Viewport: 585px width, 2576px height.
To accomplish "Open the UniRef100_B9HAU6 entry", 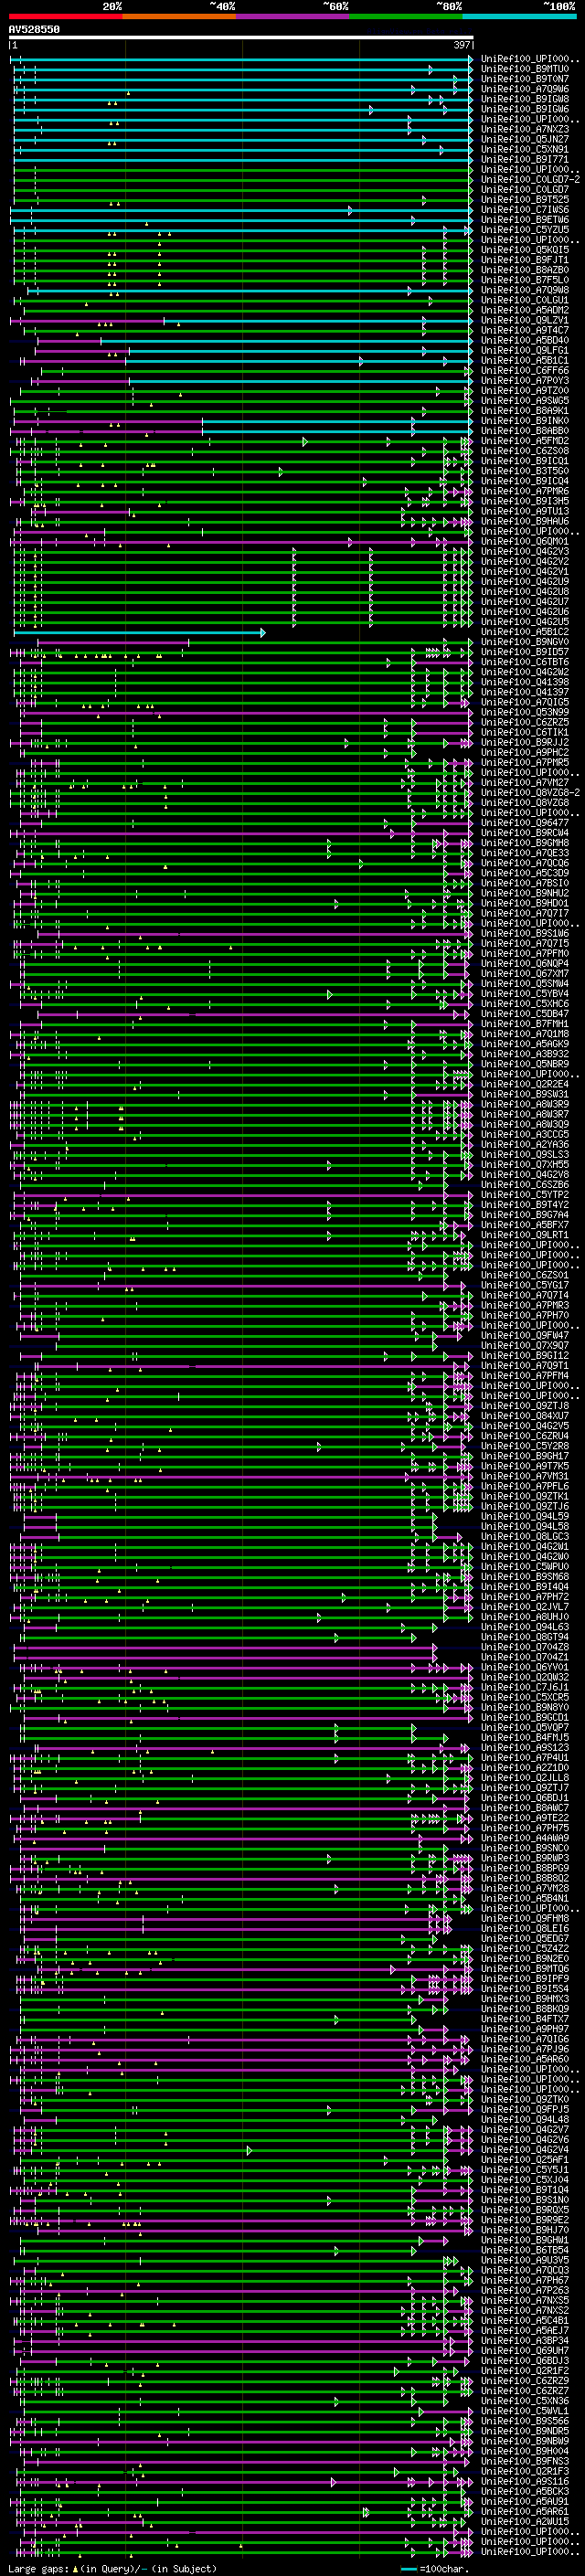I will click(525, 521).
